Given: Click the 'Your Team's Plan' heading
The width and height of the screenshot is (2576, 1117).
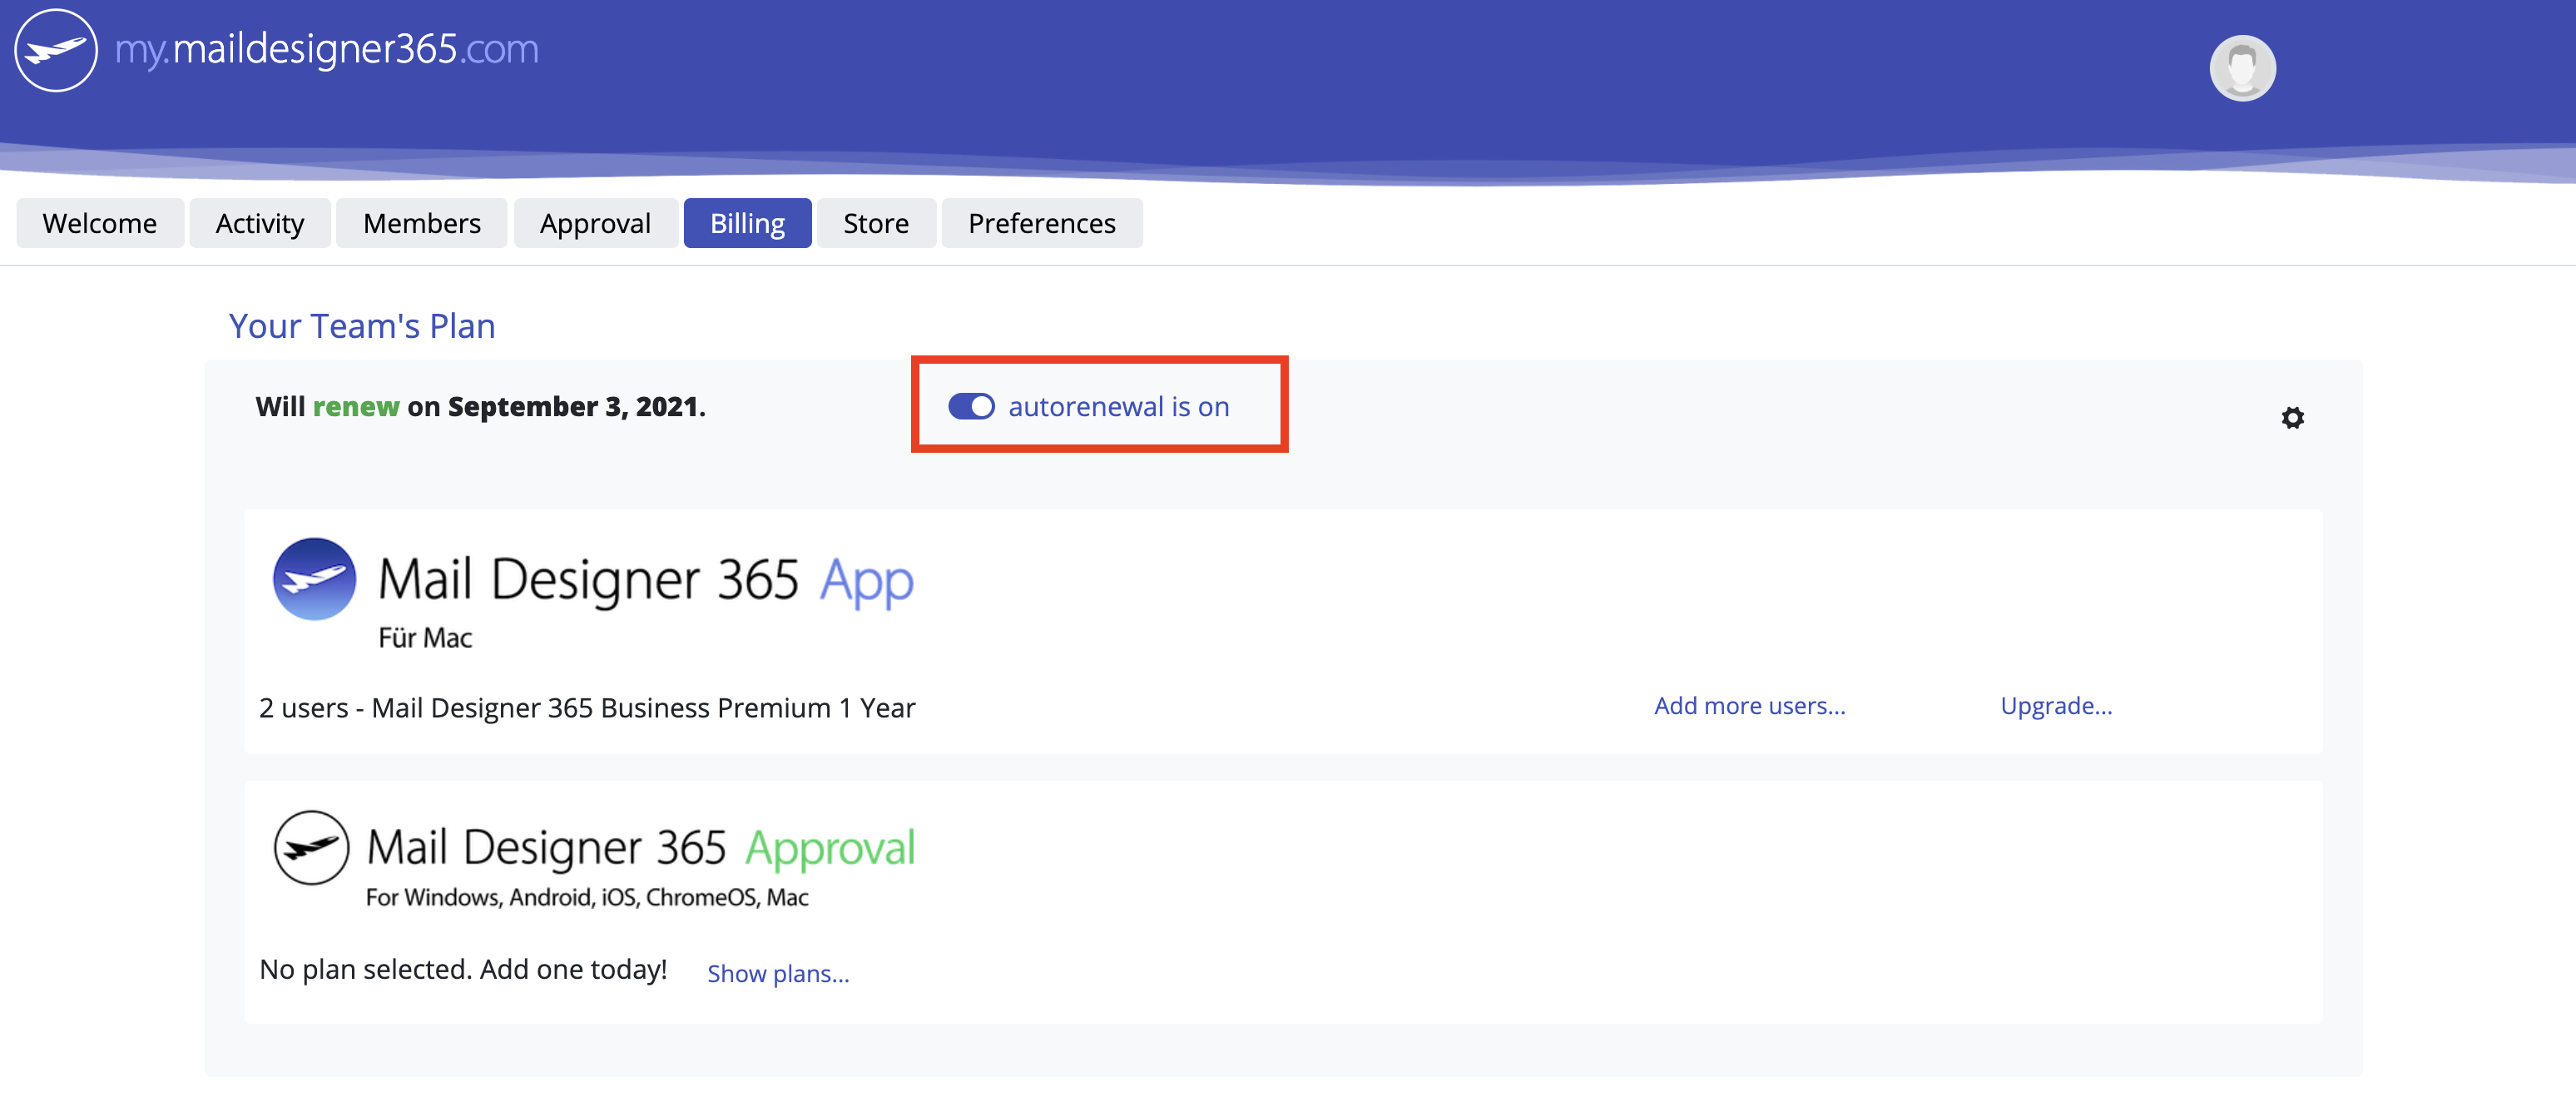Looking at the screenshot, I should click(x=362, y=326).
